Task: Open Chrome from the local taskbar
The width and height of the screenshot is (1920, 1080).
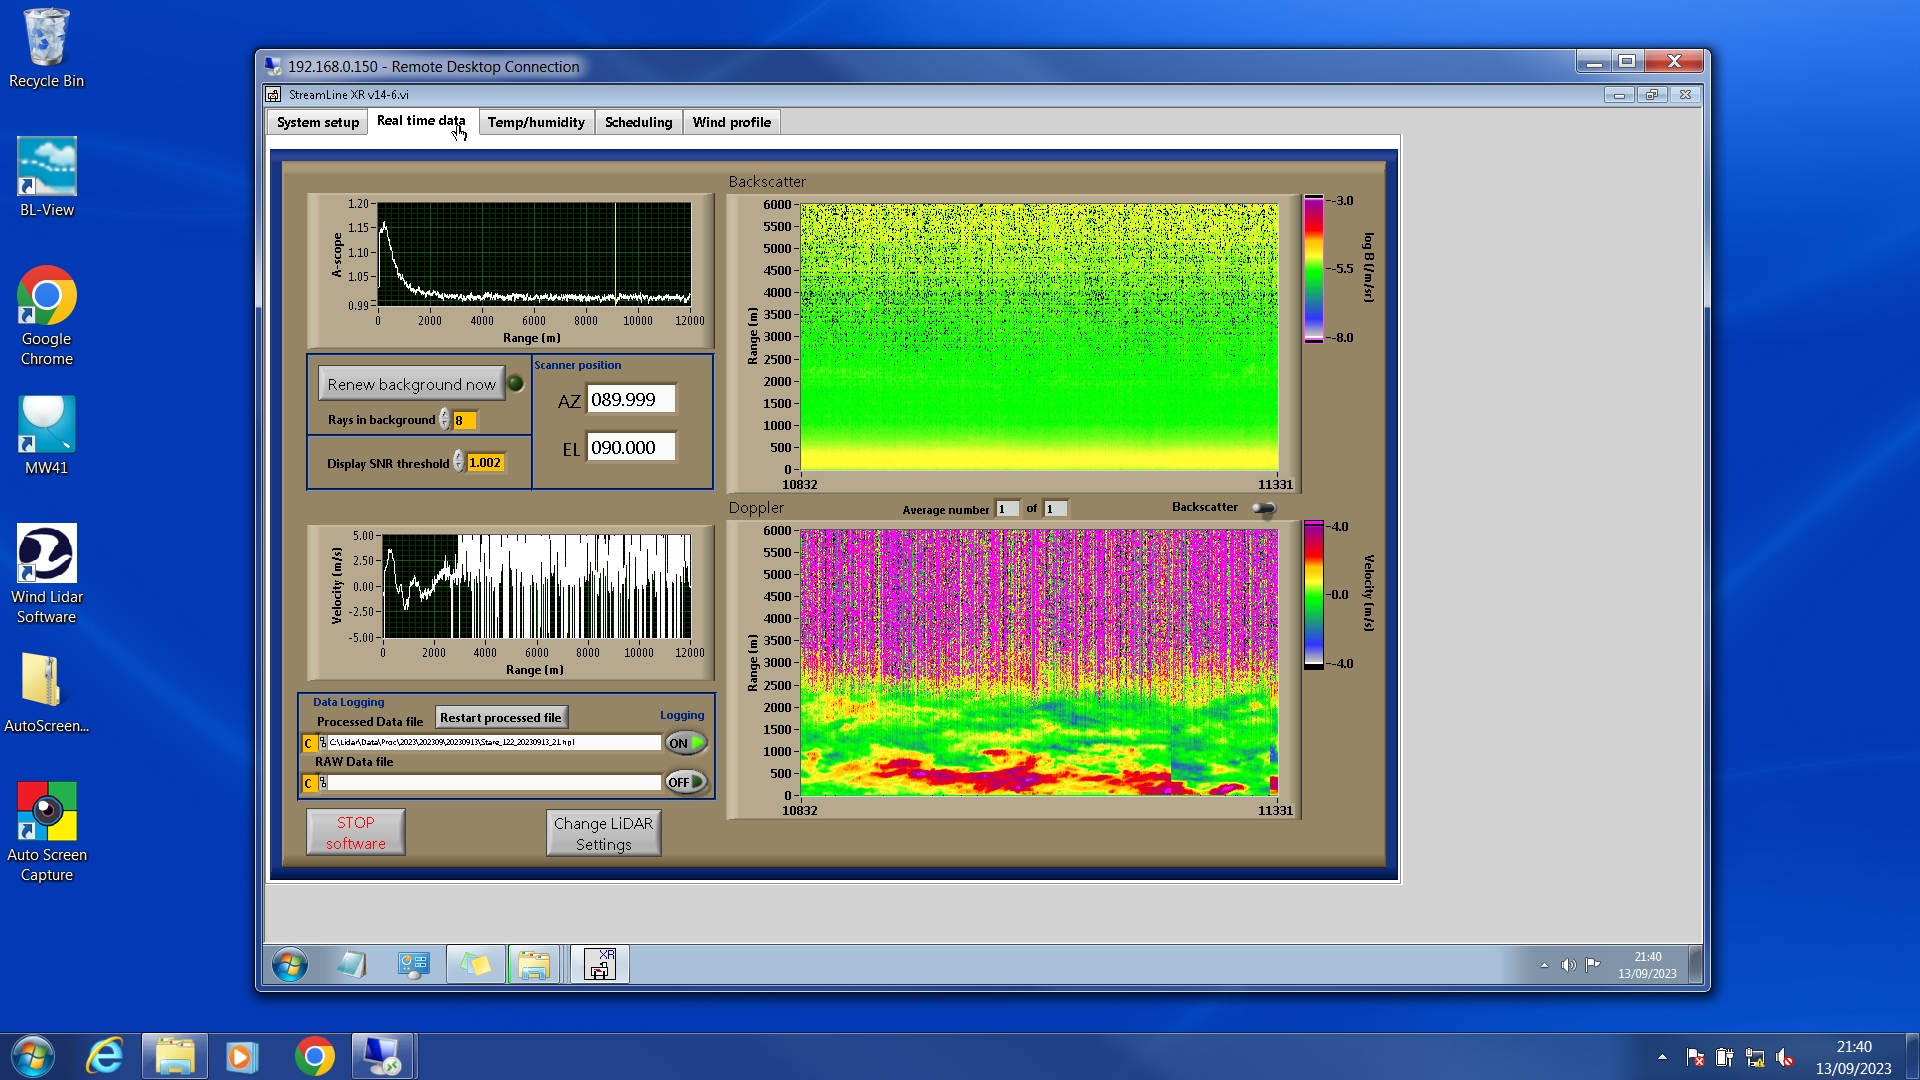Action: pyautogui.click(x=314, y=1057)
